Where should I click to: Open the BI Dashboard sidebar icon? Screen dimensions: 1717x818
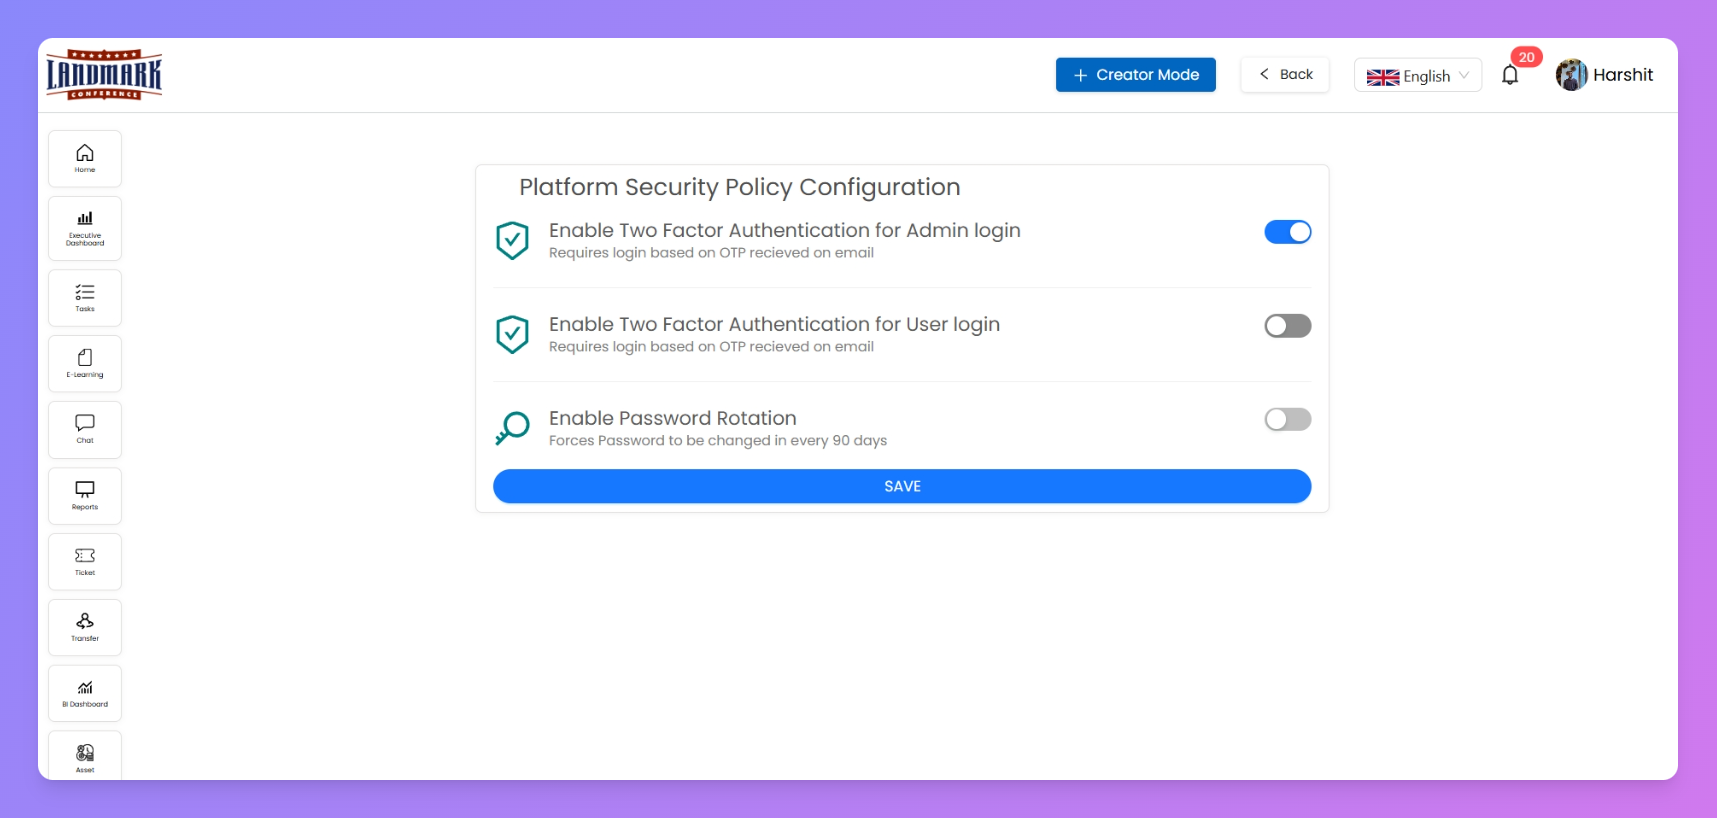pos(85,693)
